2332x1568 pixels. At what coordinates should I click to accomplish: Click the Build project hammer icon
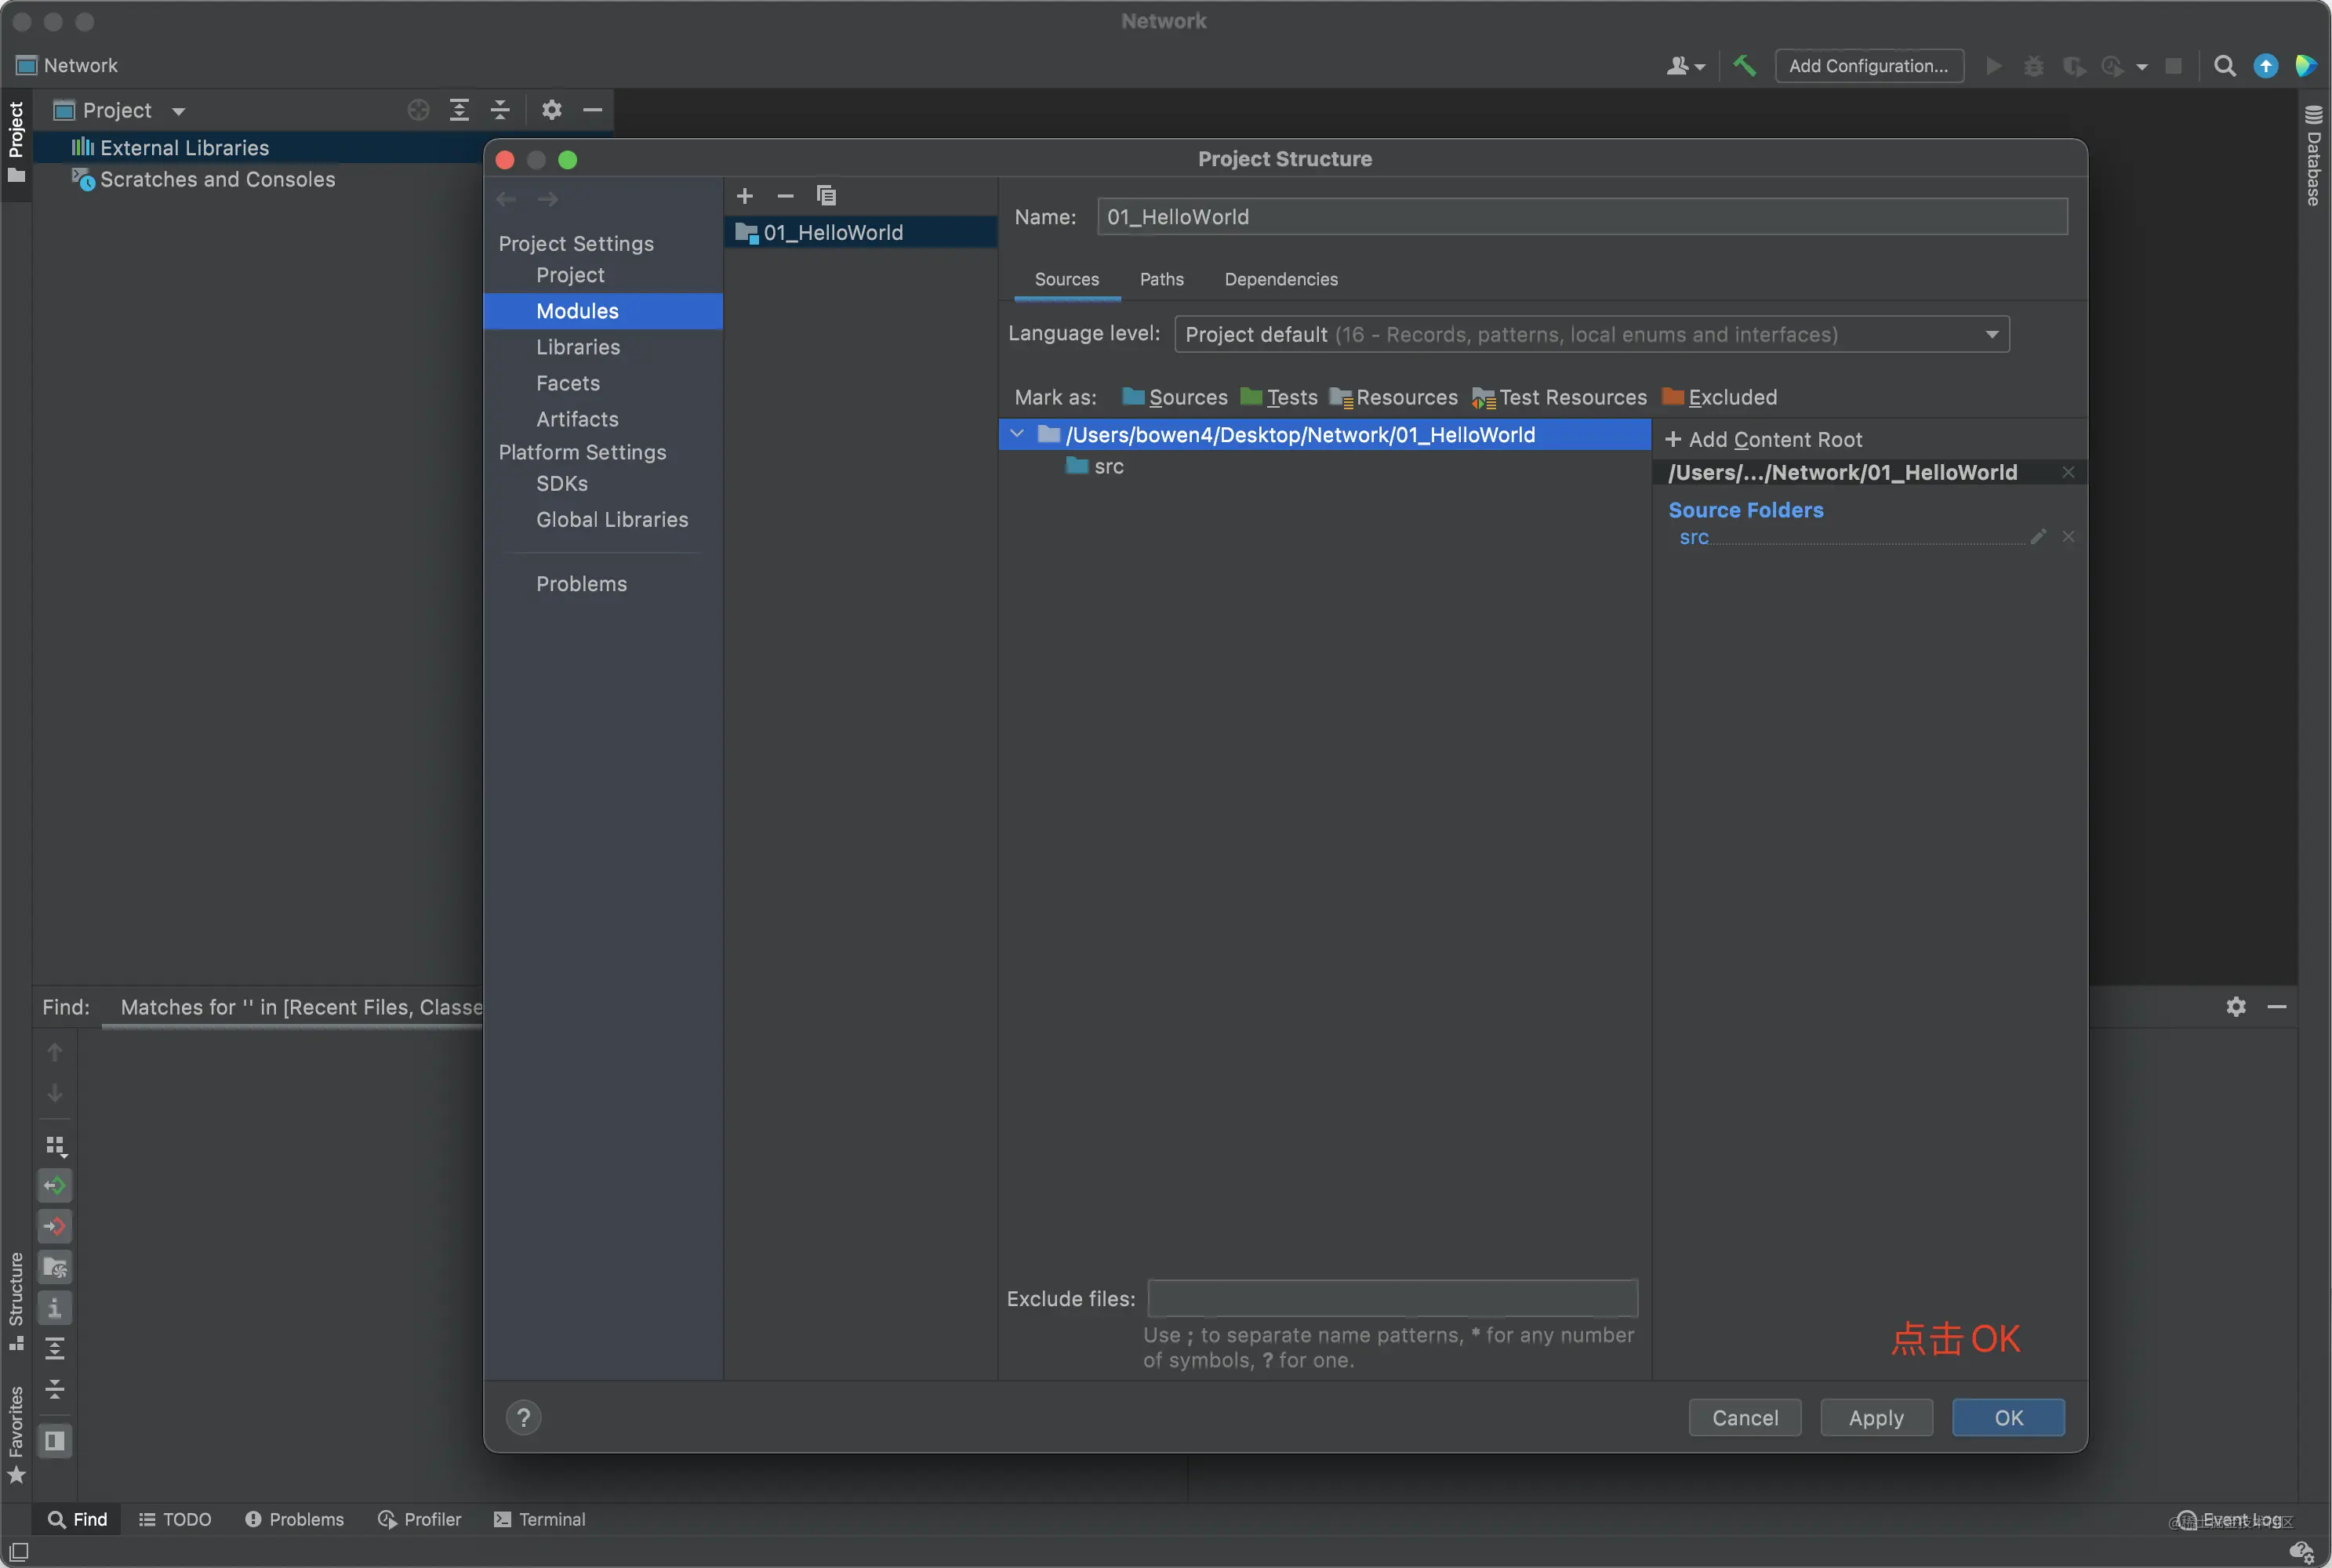tap(1745, 66)
